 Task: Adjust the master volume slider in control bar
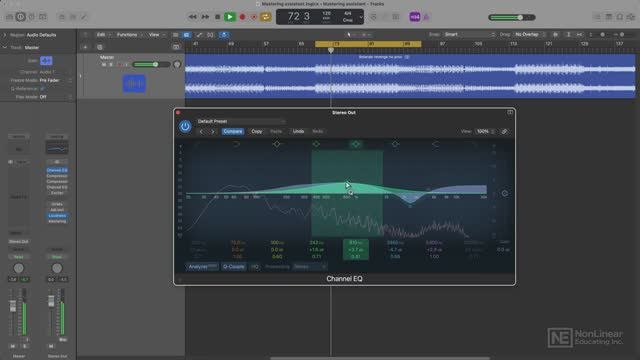(x=512, y=18)
